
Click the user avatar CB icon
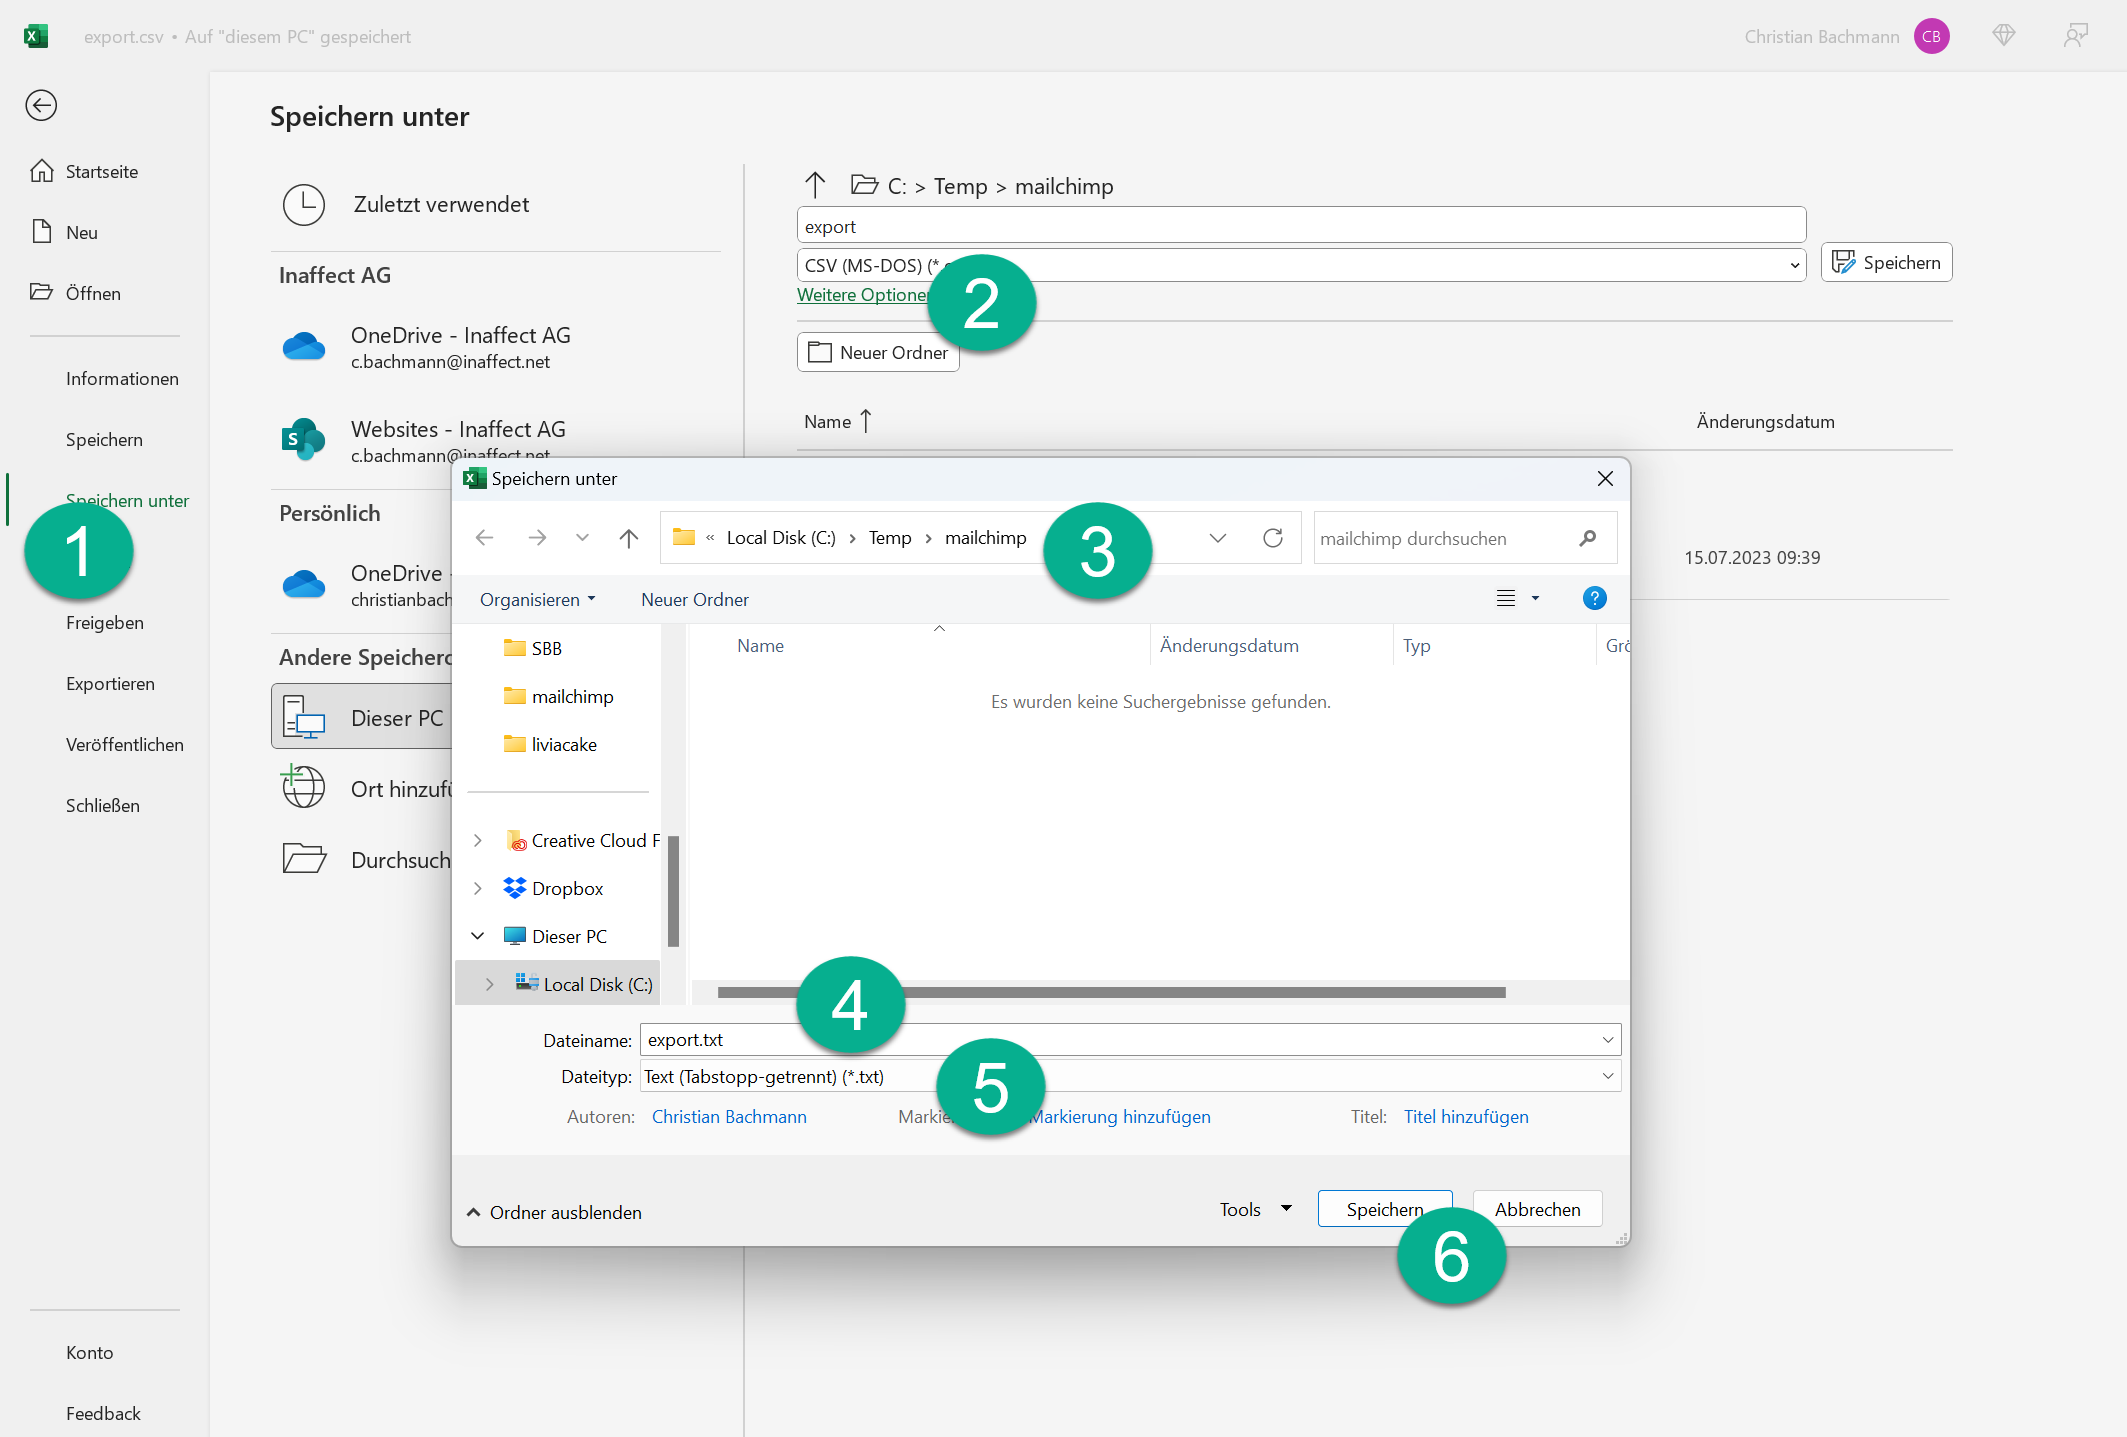click(x=1931, y=37)
